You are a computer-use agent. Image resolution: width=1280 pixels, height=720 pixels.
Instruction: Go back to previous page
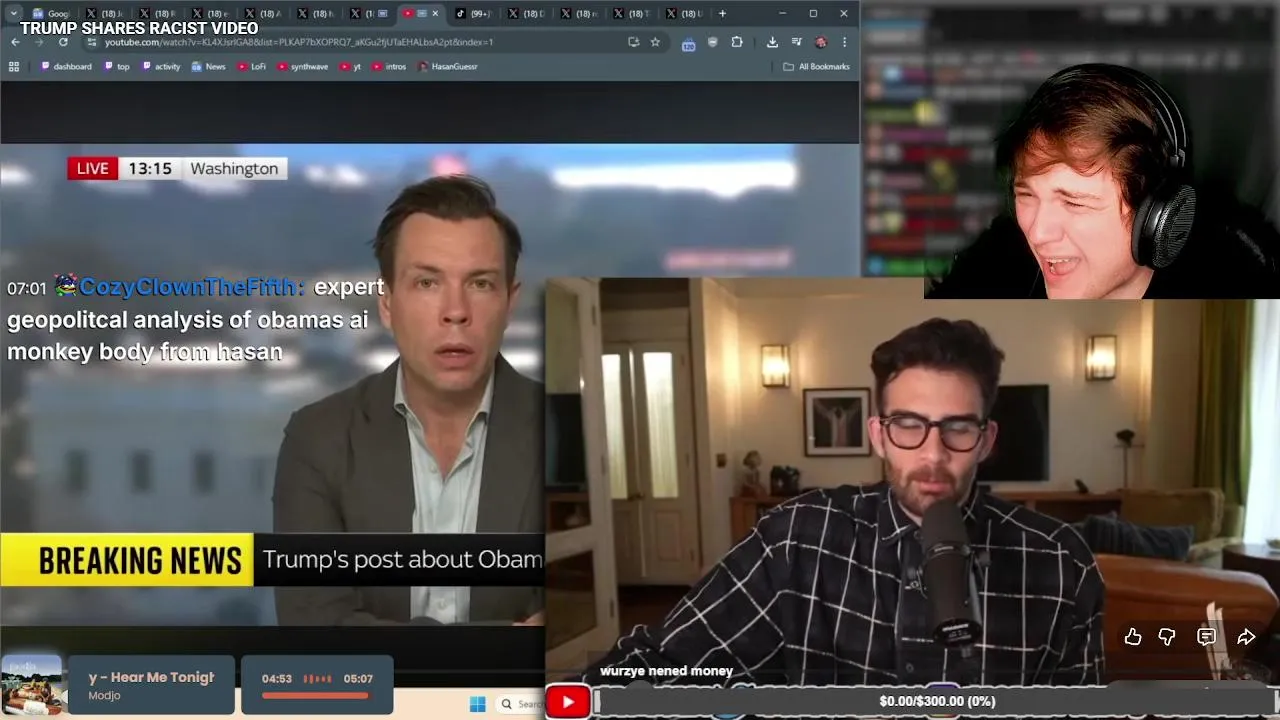(x=15, y=42)
